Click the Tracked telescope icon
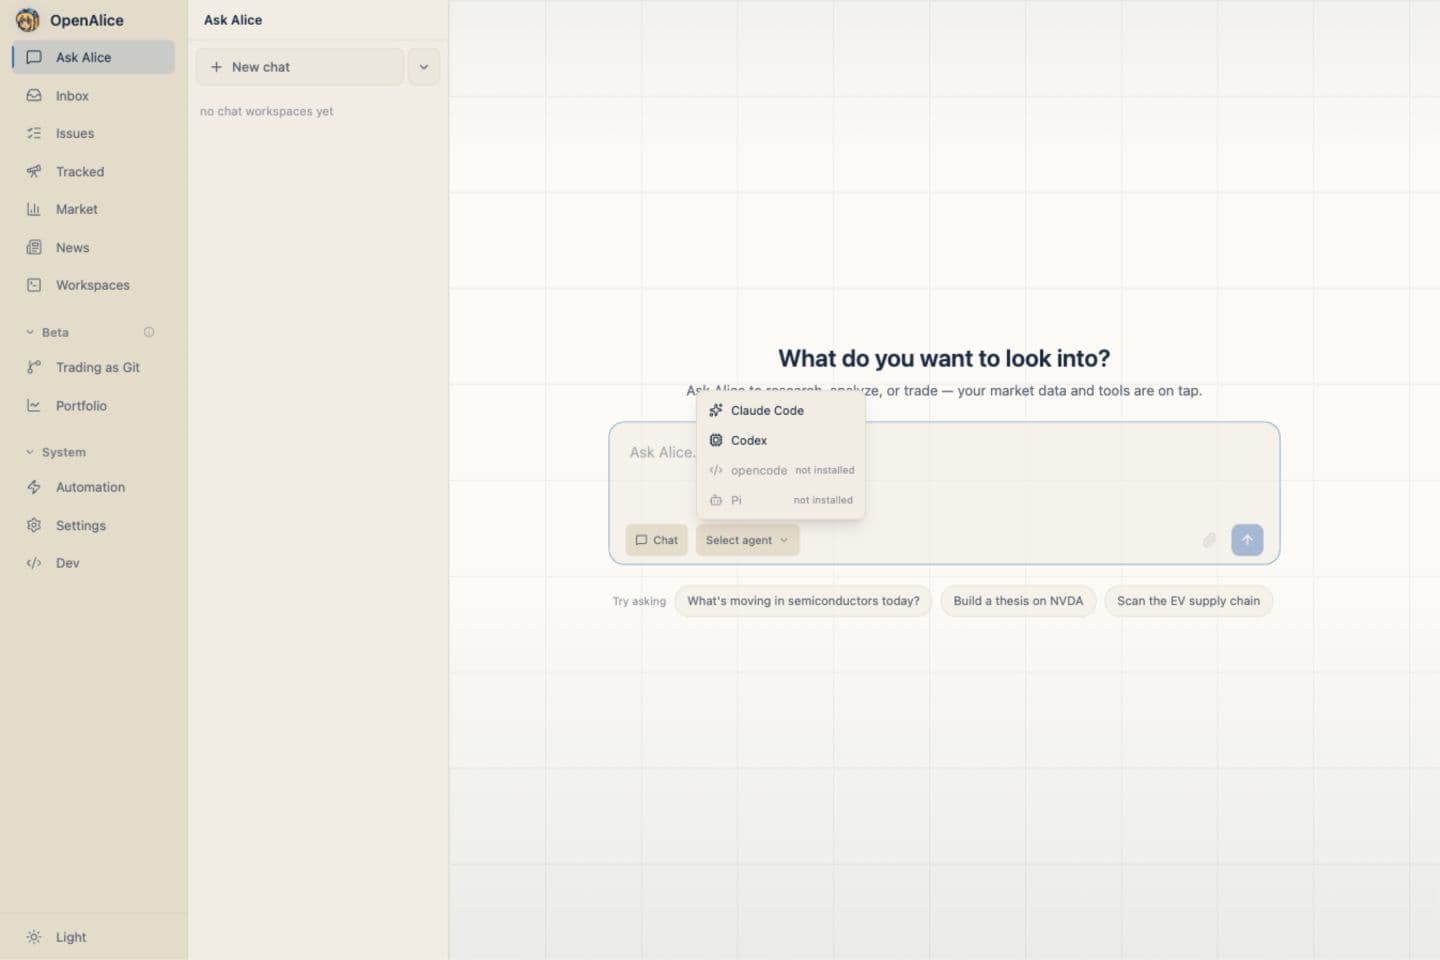1440x960 pixels. [x=34, y=172]
